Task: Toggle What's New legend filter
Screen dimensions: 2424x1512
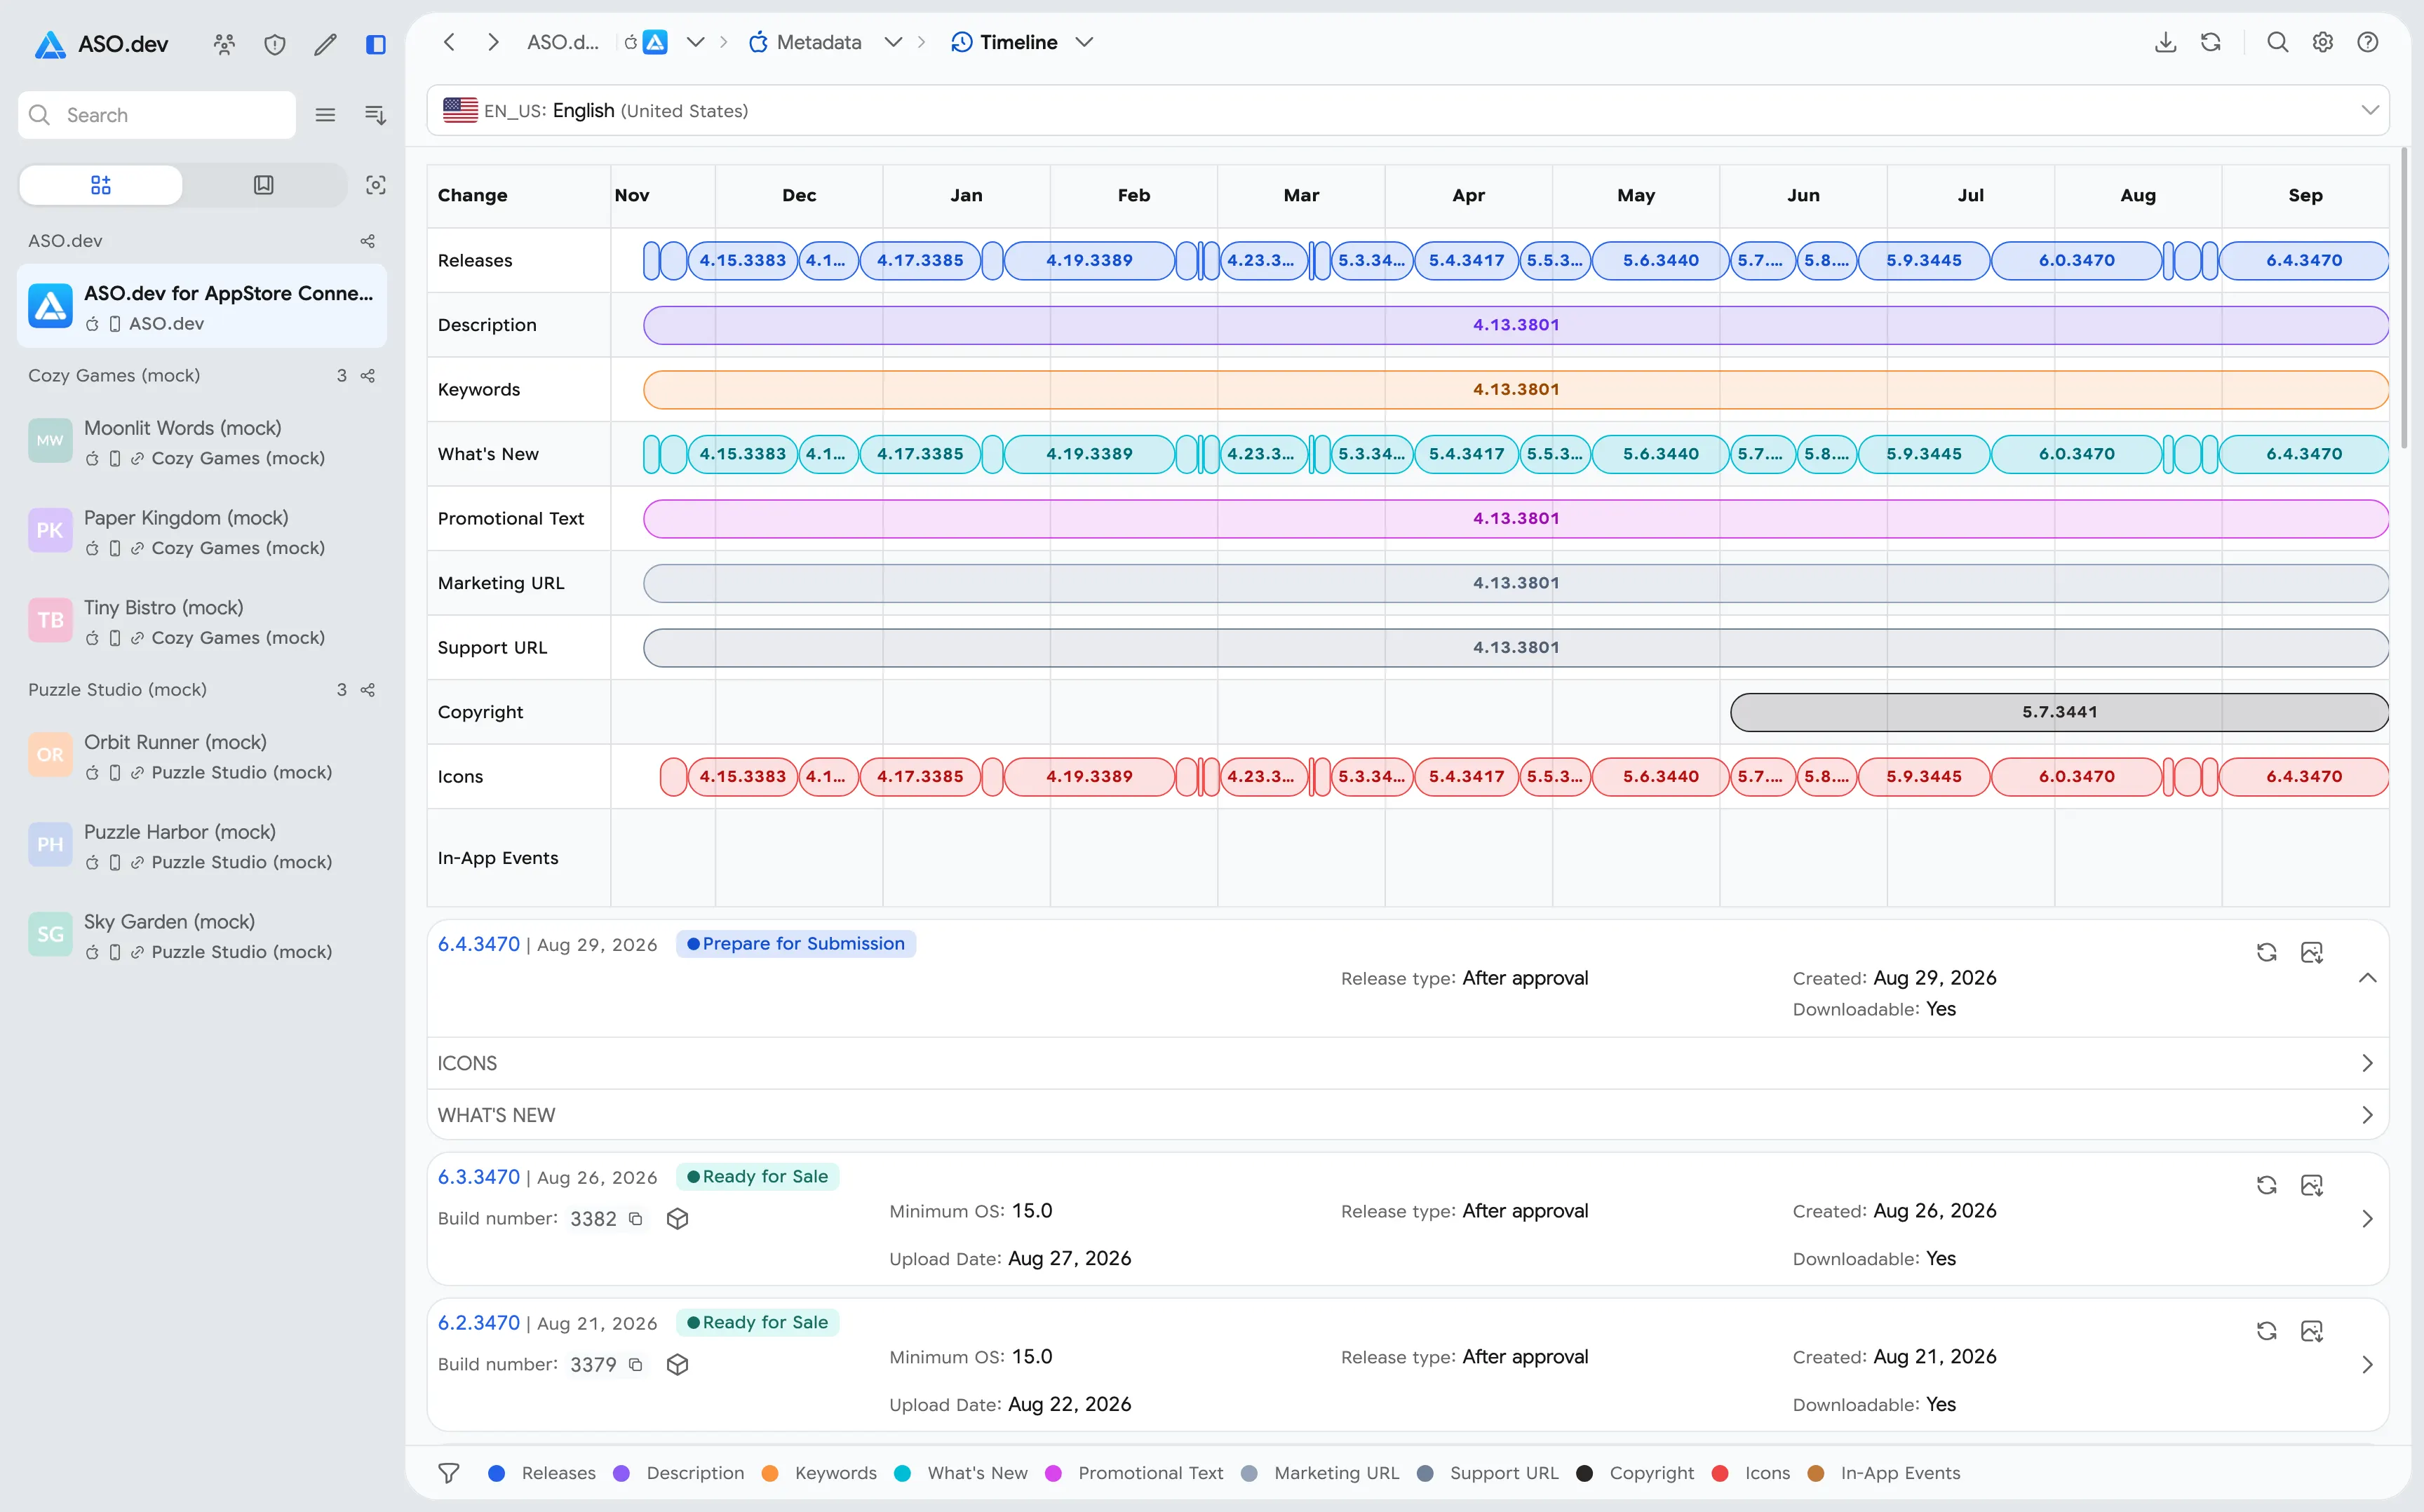Action: (961, 1473)
